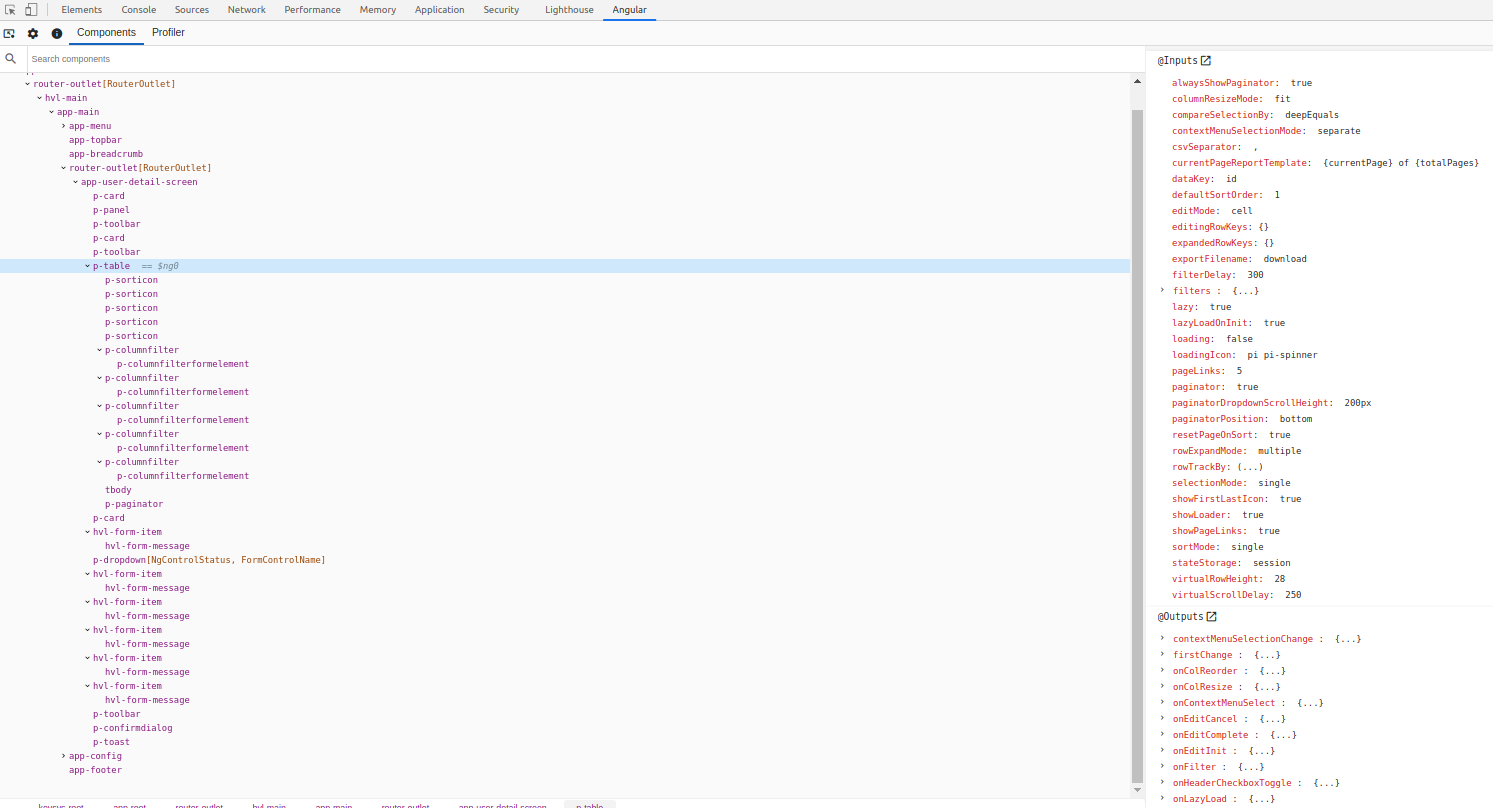Select the tbody node under p-table
Image resolution: width=1493 pixels, height=808 pixels.
(x=118, y=490)
